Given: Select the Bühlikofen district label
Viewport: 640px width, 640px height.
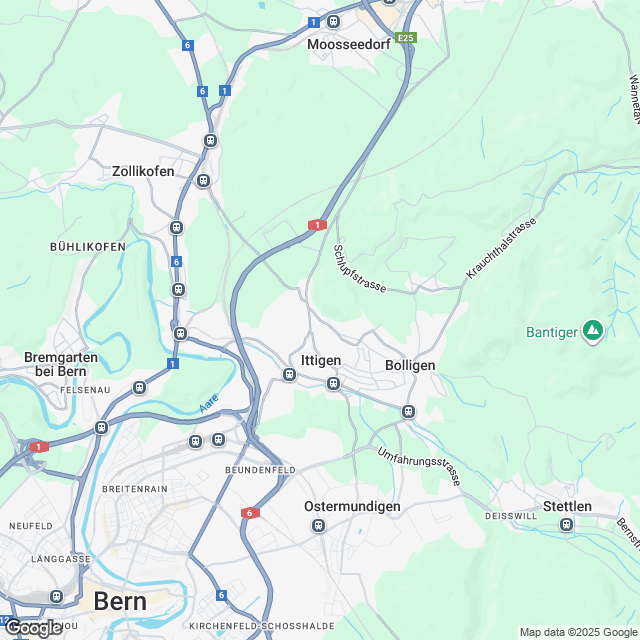Looking at the screenshot, I should 88,247.
